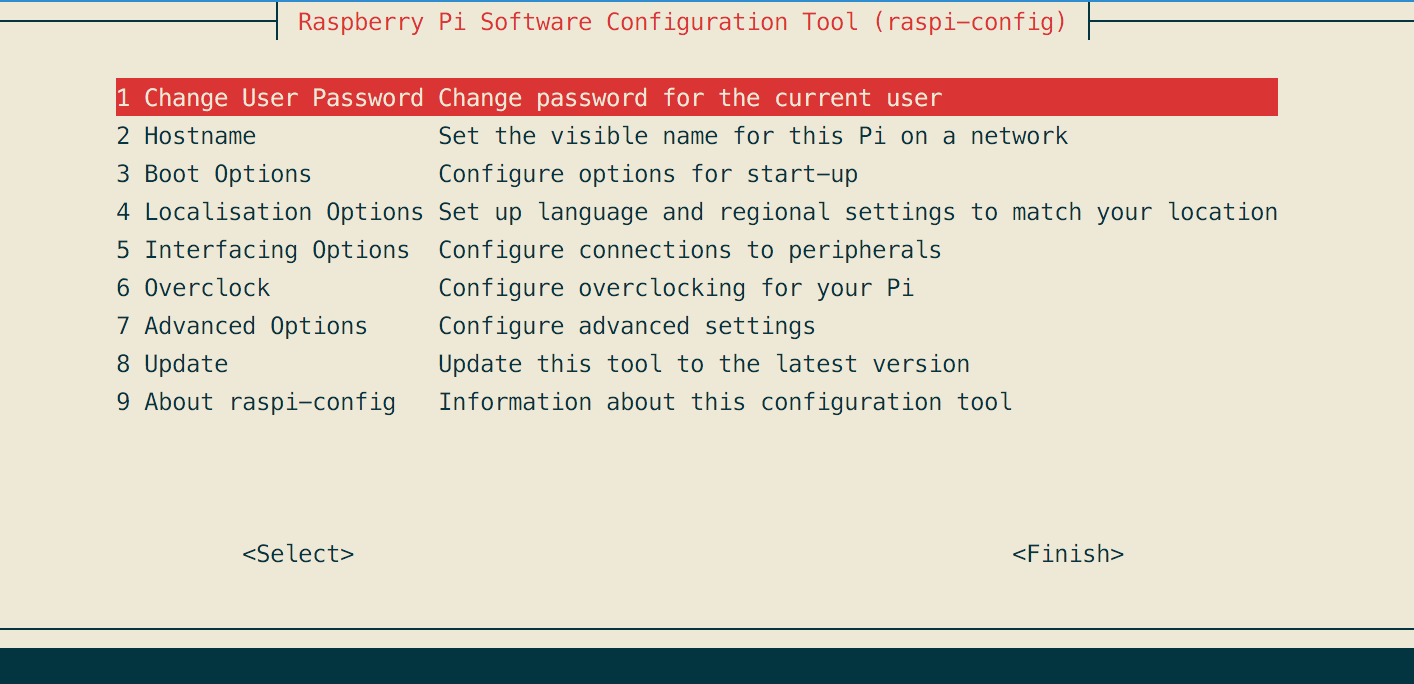Activate the <Select> button
The width and height of the screenshot is (1414, 684).
(x=298, y=554)
